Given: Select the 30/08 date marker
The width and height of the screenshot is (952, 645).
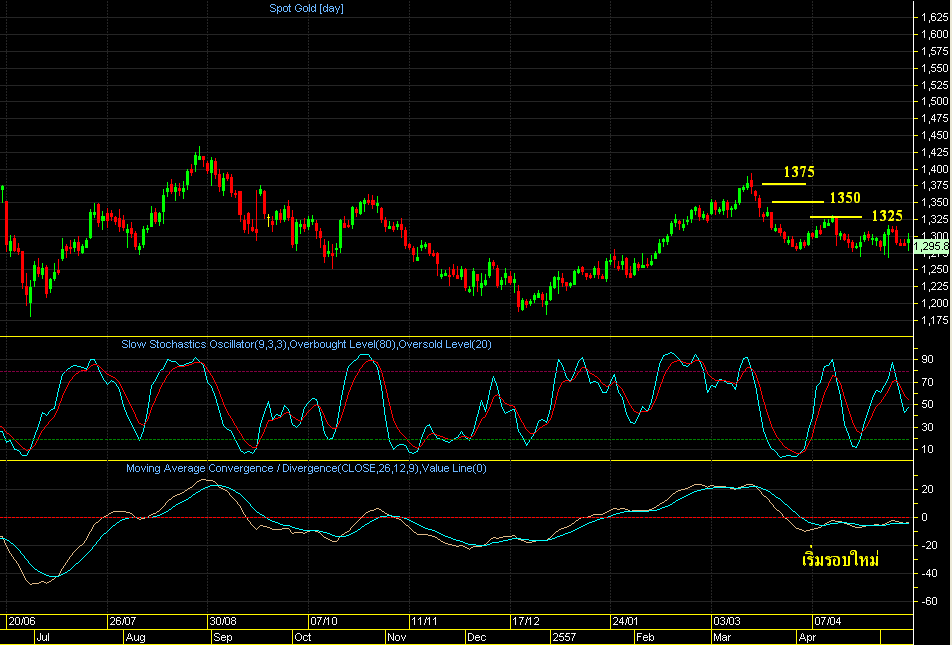Looking at the screenshot, I should tap(221, 621).
